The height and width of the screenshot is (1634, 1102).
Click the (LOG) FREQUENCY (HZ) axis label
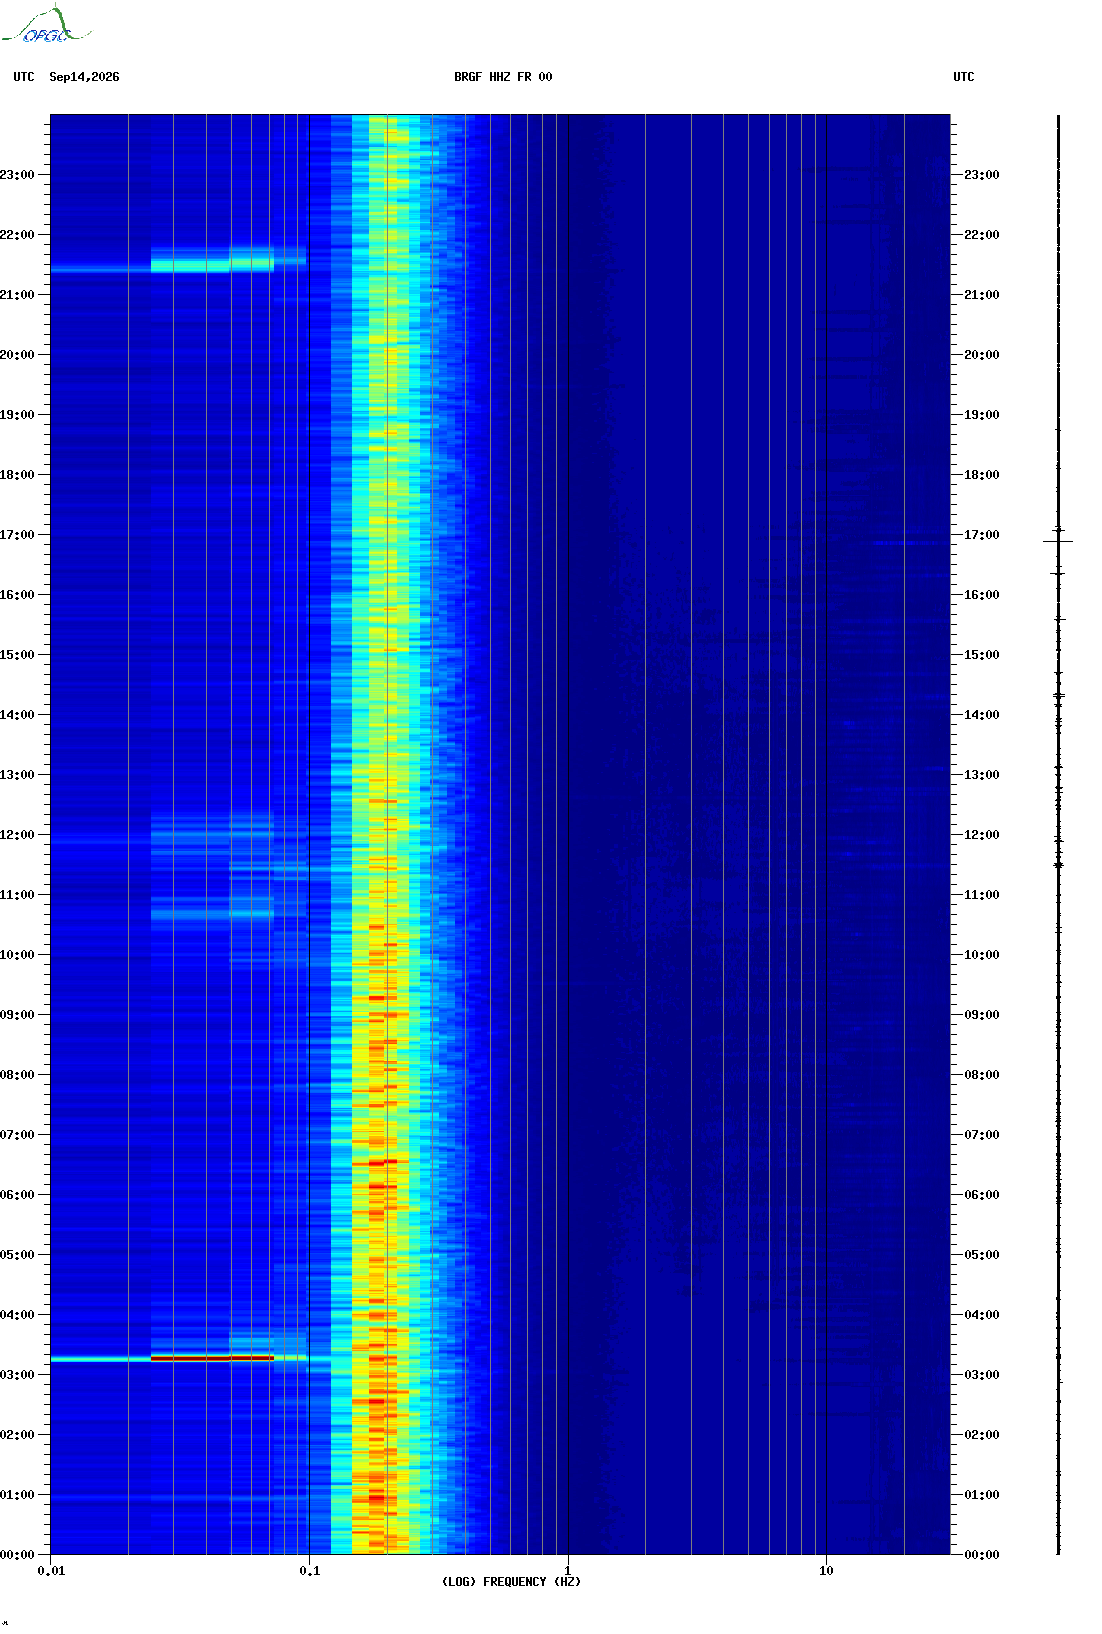click(511, 1582)
